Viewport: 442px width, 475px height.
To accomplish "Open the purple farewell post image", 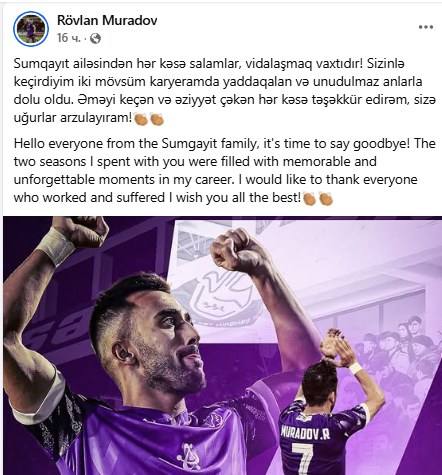I will [x=222, y=345].
